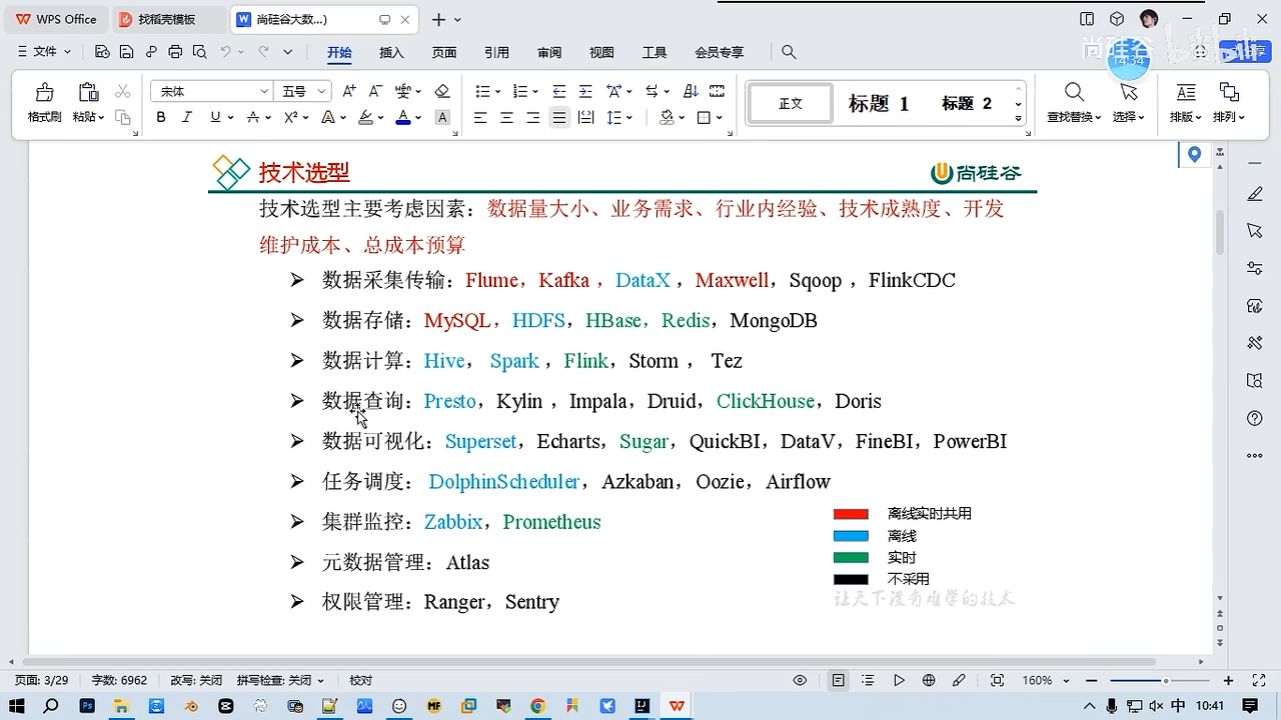Switch to the 引用 ribbon tab

tap(497, 52)
